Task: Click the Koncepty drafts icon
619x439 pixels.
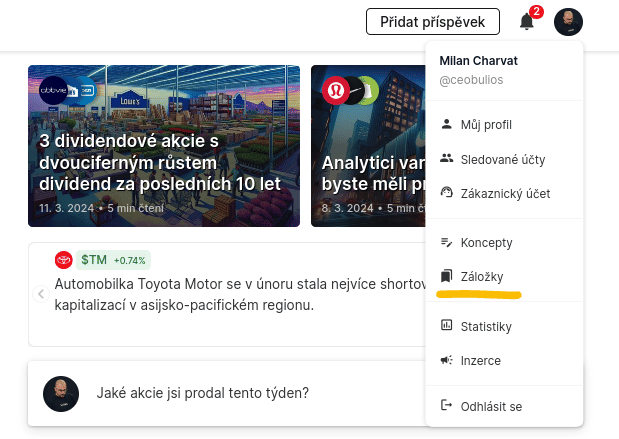Action: pyautogui.click(x=446, y=242)
